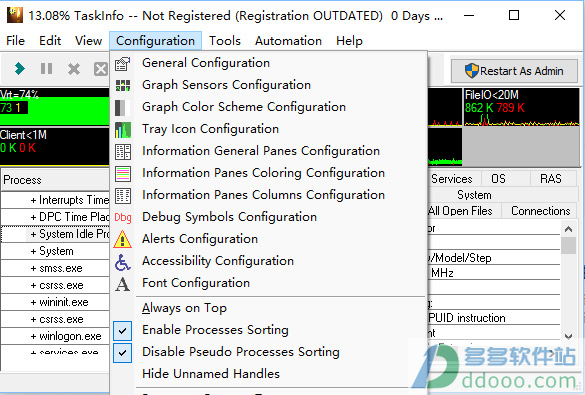Image resolution: width=585 pixels, height=395 pixels.
Task: Select Tray Icon Configuration entry
Action: [210, 129]
